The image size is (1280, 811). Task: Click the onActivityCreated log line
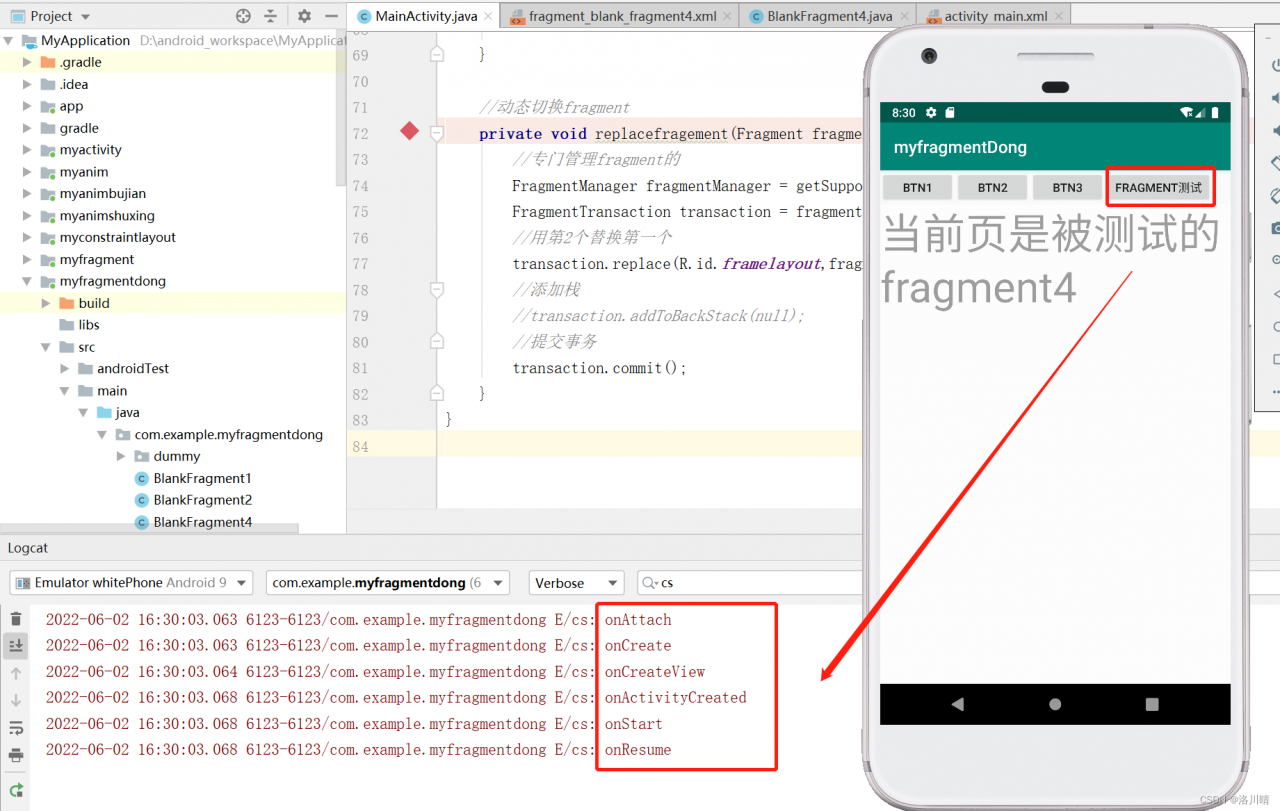pyautogui.click(x=396, y=698)
